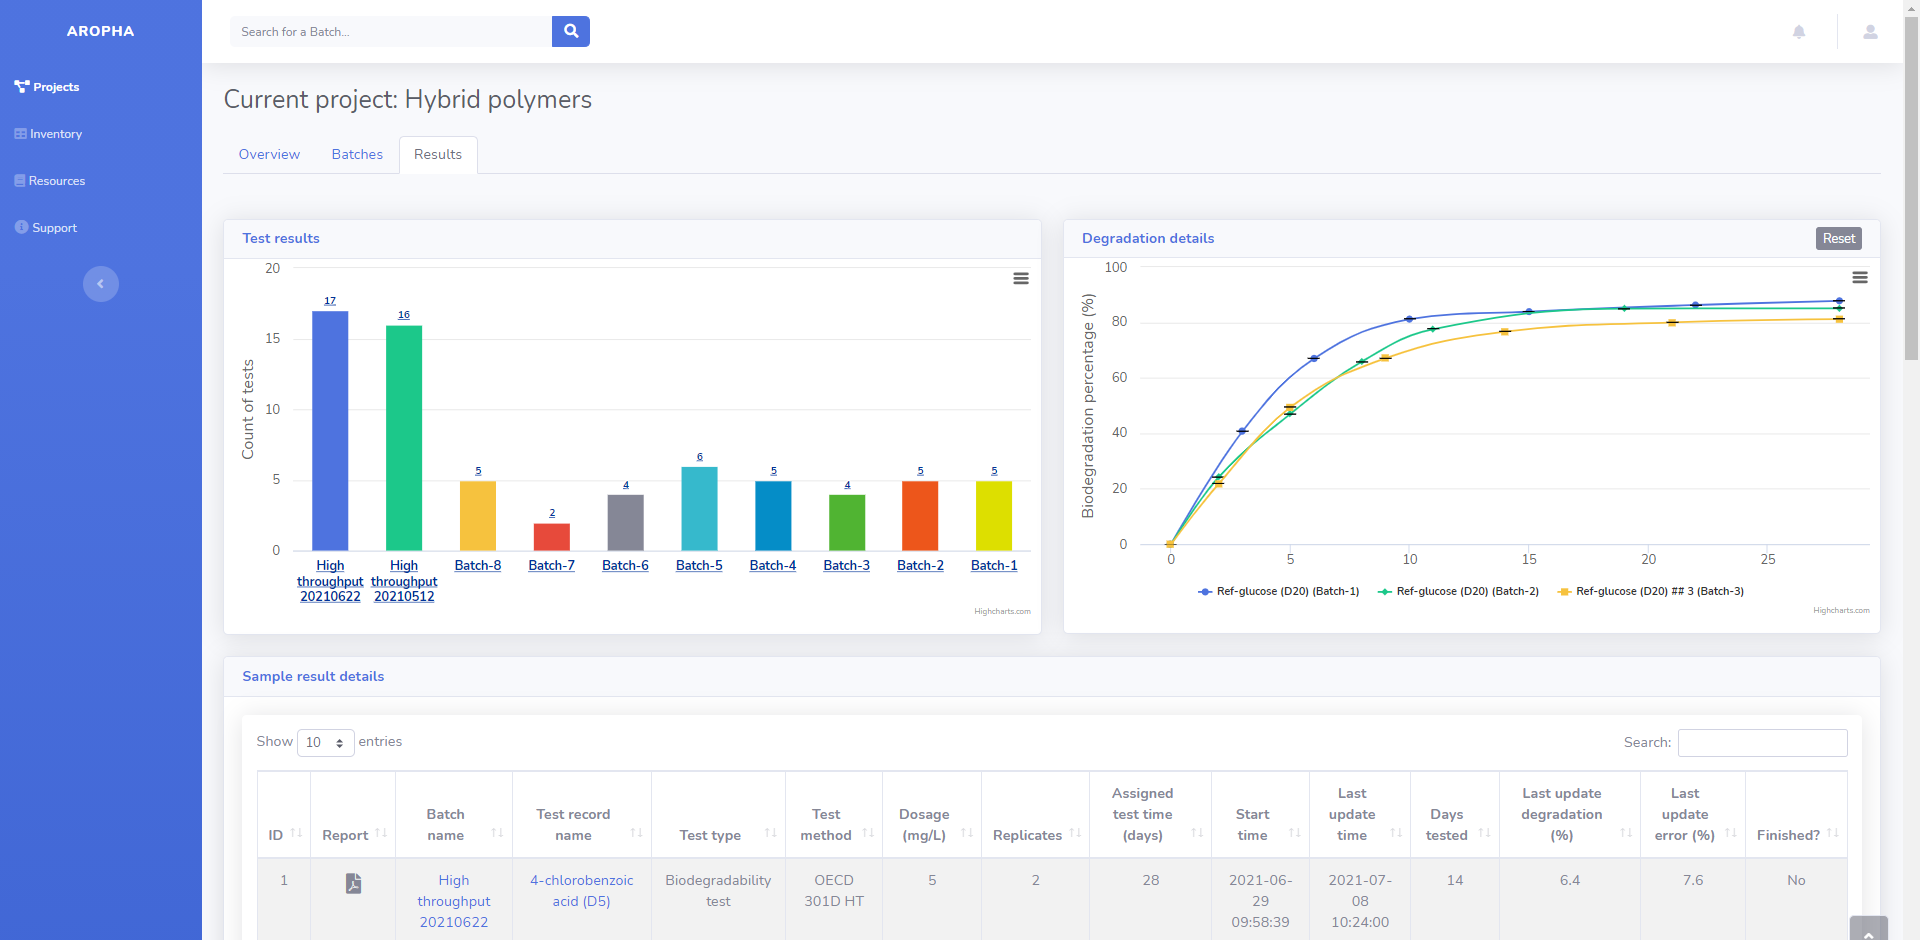1920x940 pixels.
Task: Click the Batch-4 axis label
Action: click(773, 565)
